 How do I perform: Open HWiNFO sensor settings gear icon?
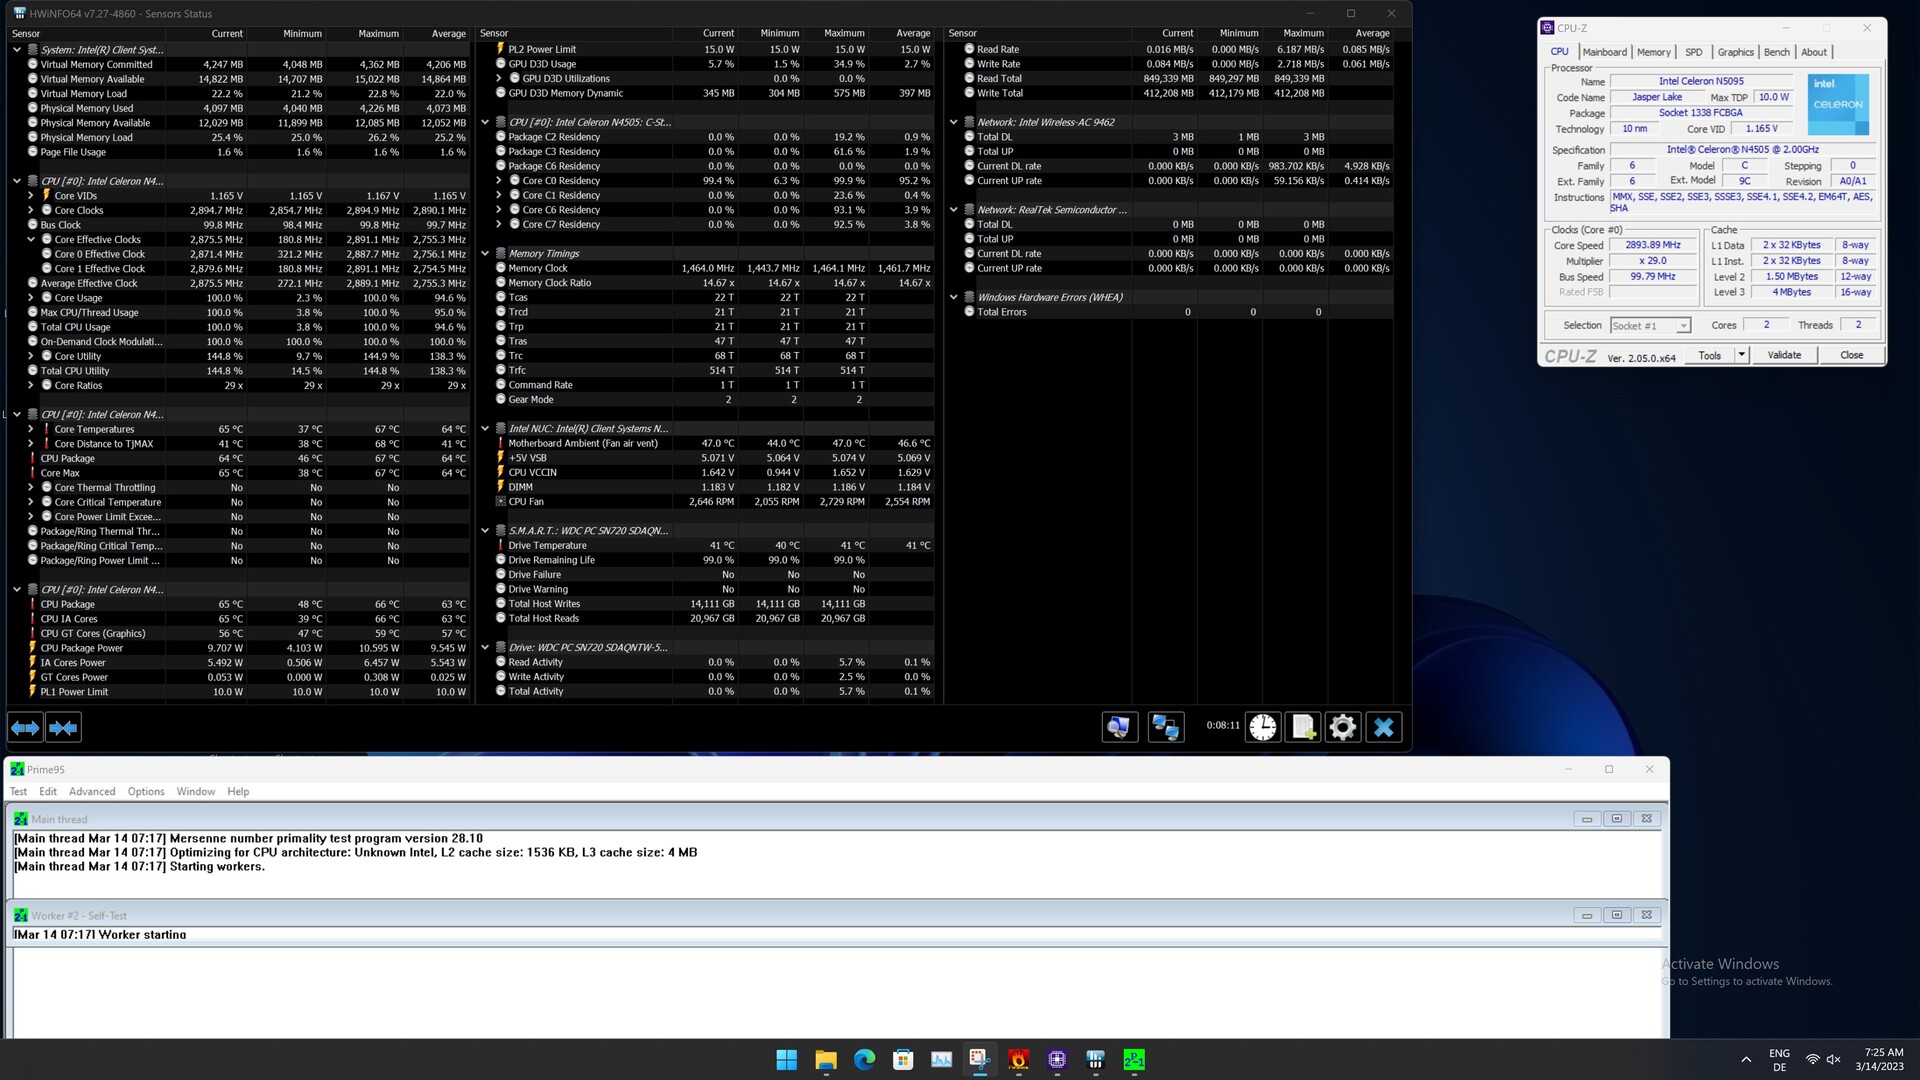tap(1343, 728)
